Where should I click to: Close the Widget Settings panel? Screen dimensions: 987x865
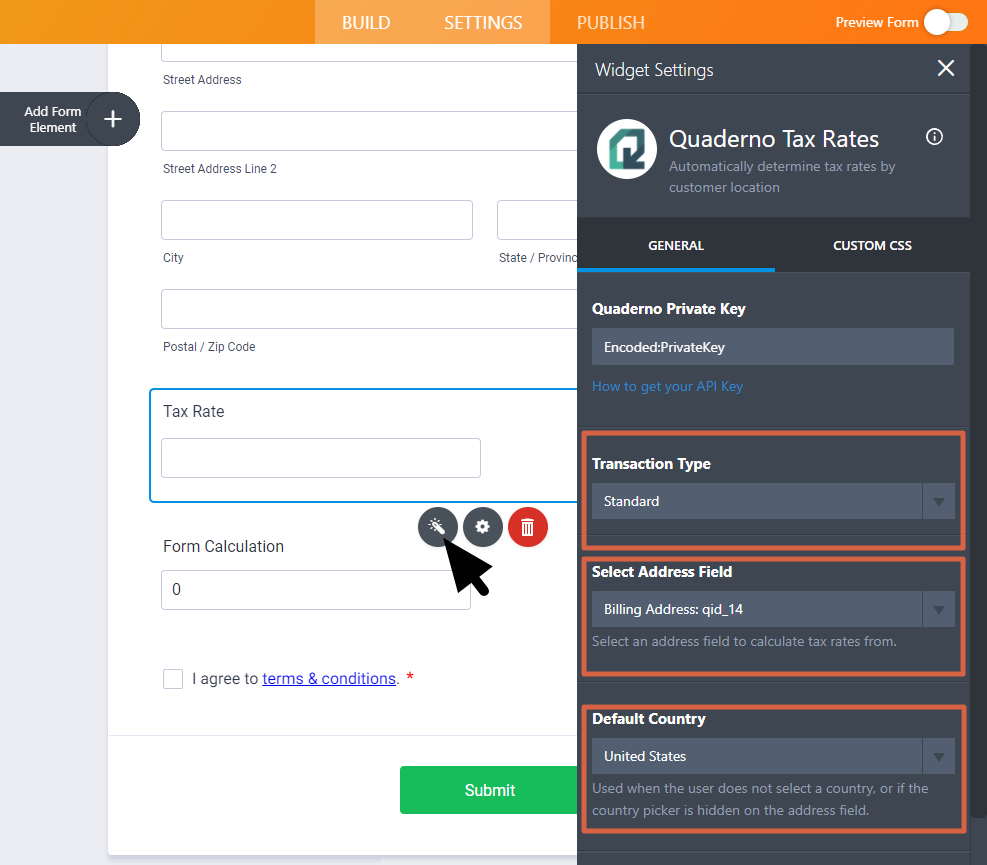point(945,68)
